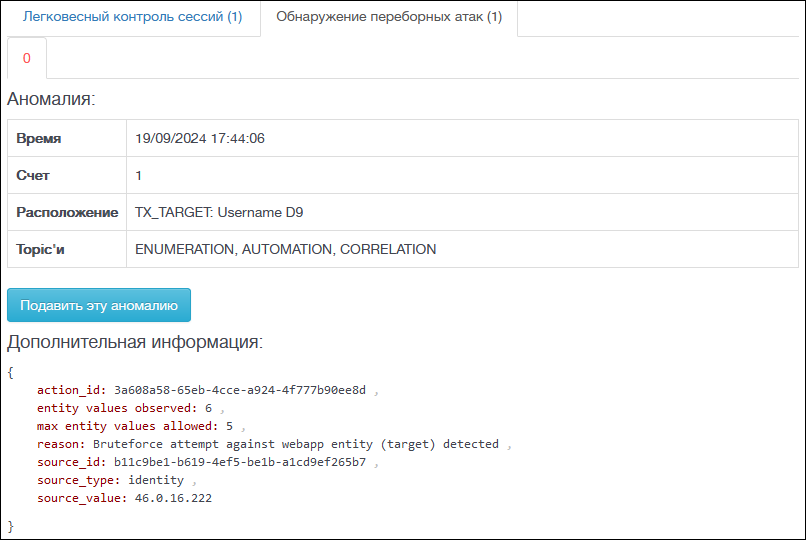806x540 pixels.
Task: Select action_id value 3a608a58-65eb-4cce-a924-4f777b90ee8d
Action: point(240,390)
